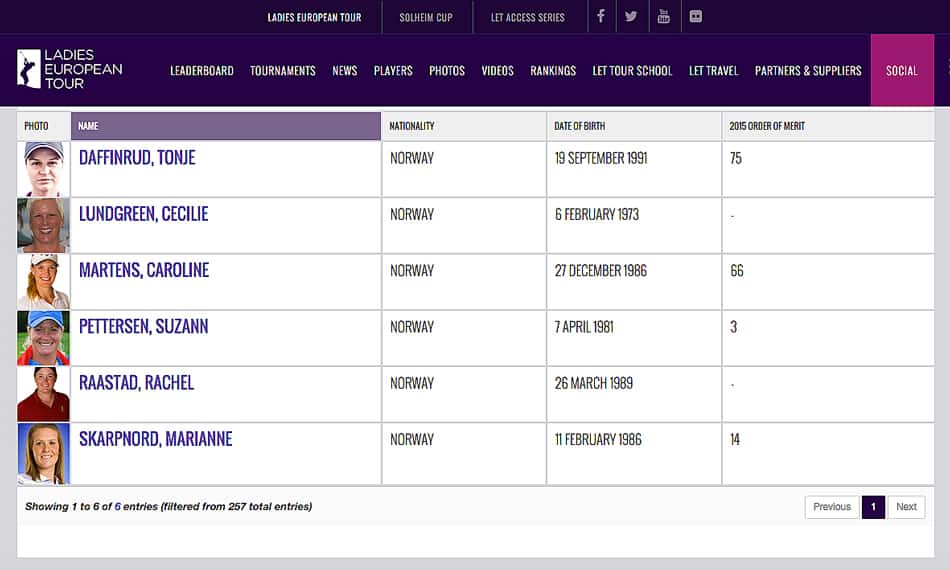The height and width of the screenshot is (570, 950).
Task: Sort table by the Name column header
Action: pos(226,126)
